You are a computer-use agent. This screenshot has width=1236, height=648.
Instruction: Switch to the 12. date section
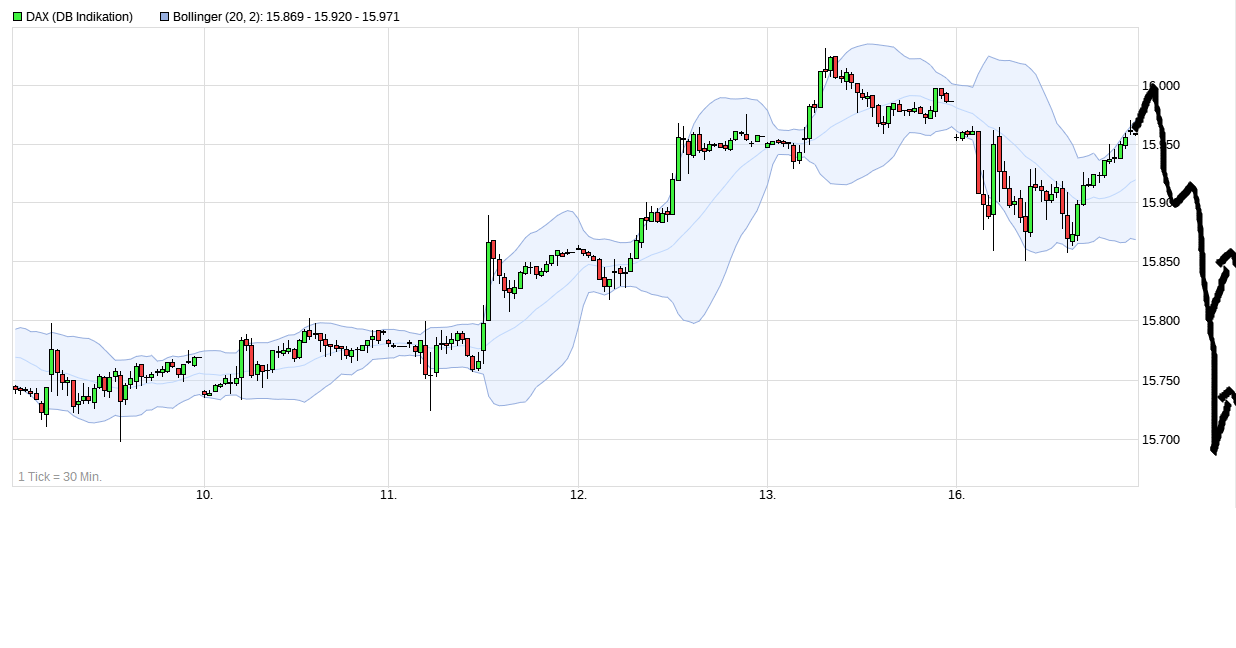click(579, 494)
